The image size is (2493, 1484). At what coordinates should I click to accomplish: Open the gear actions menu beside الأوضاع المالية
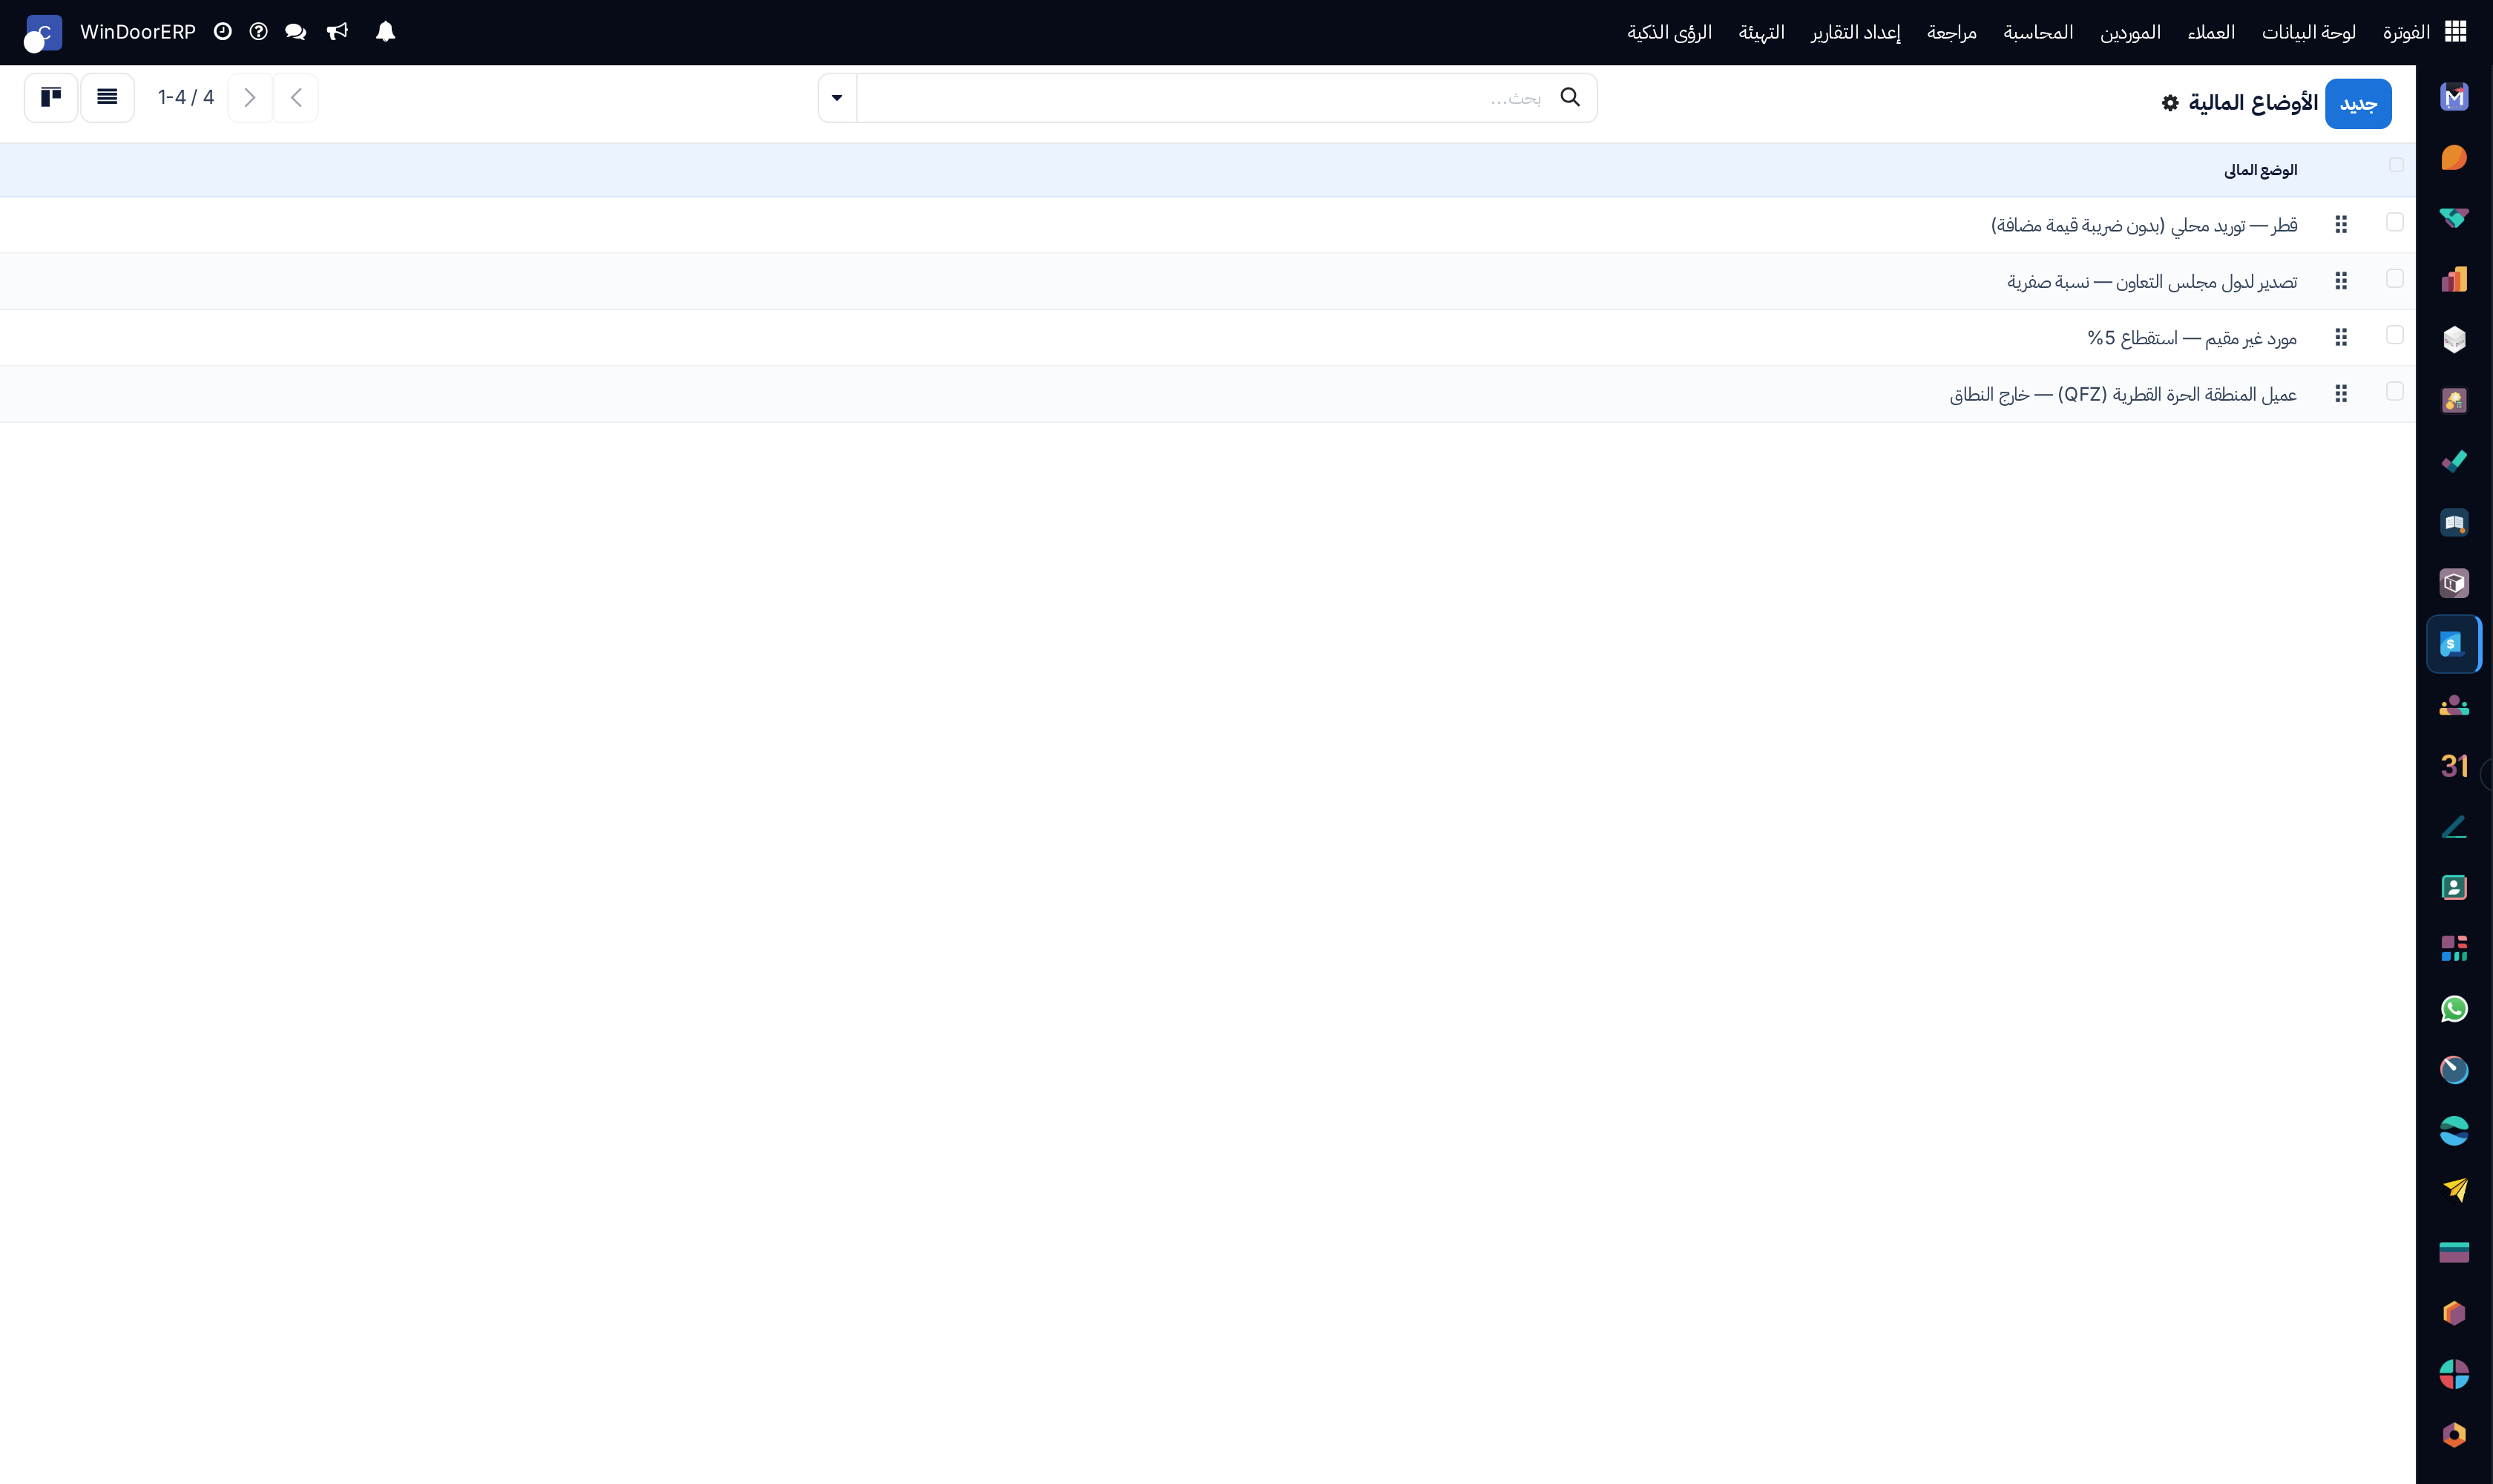point(2169,103)
